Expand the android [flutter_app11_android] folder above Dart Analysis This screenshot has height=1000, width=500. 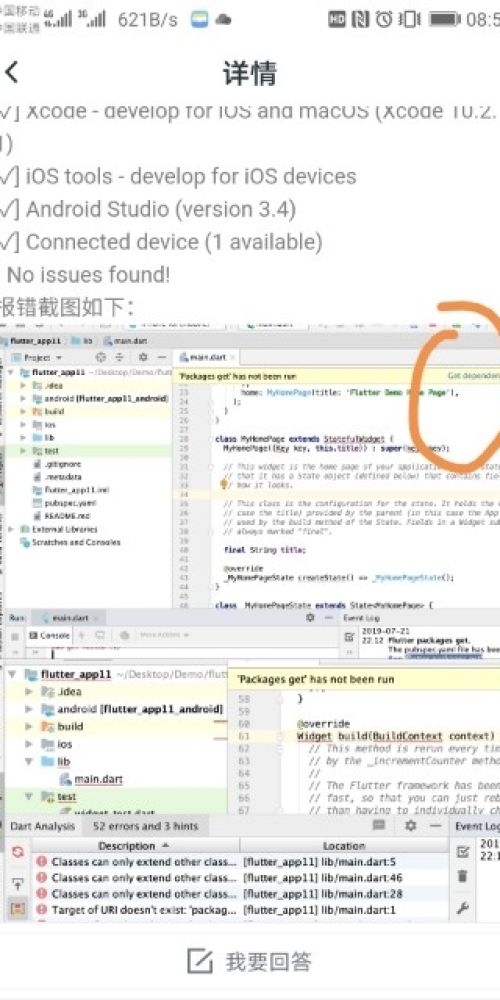pyautogui.click(x=29, y=709)
